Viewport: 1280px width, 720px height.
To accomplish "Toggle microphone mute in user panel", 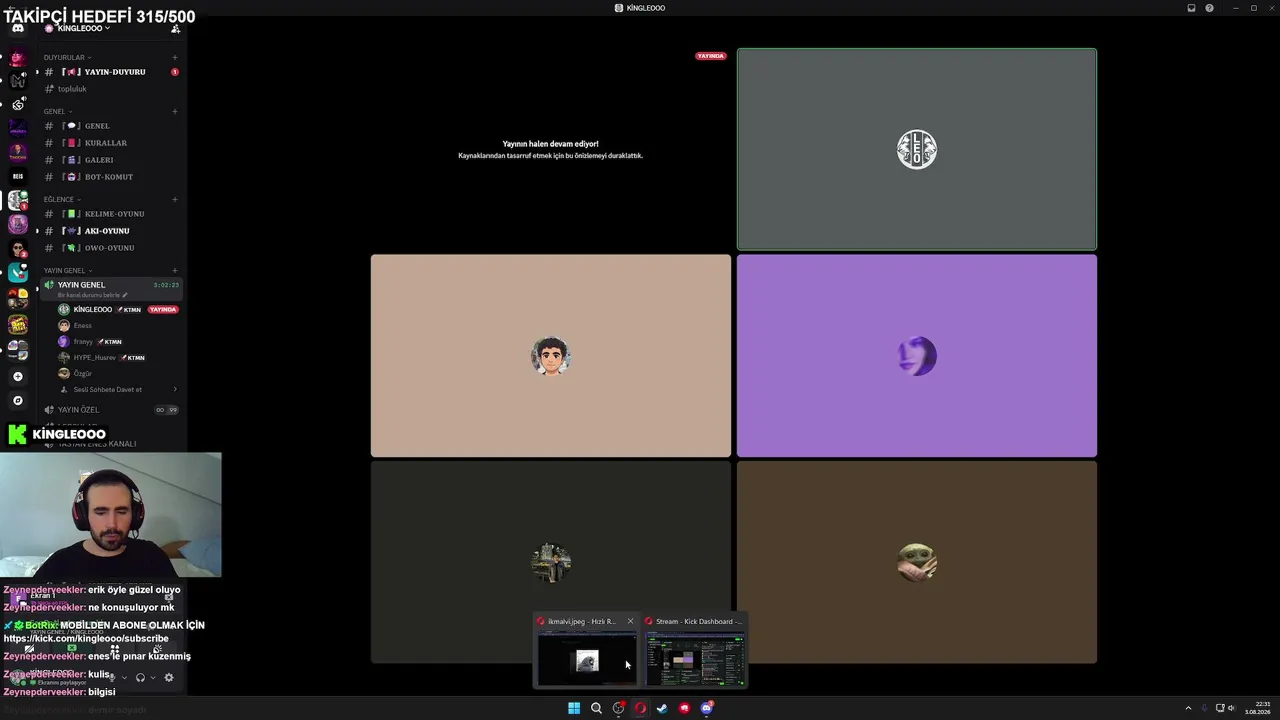I will coord(111,678).
